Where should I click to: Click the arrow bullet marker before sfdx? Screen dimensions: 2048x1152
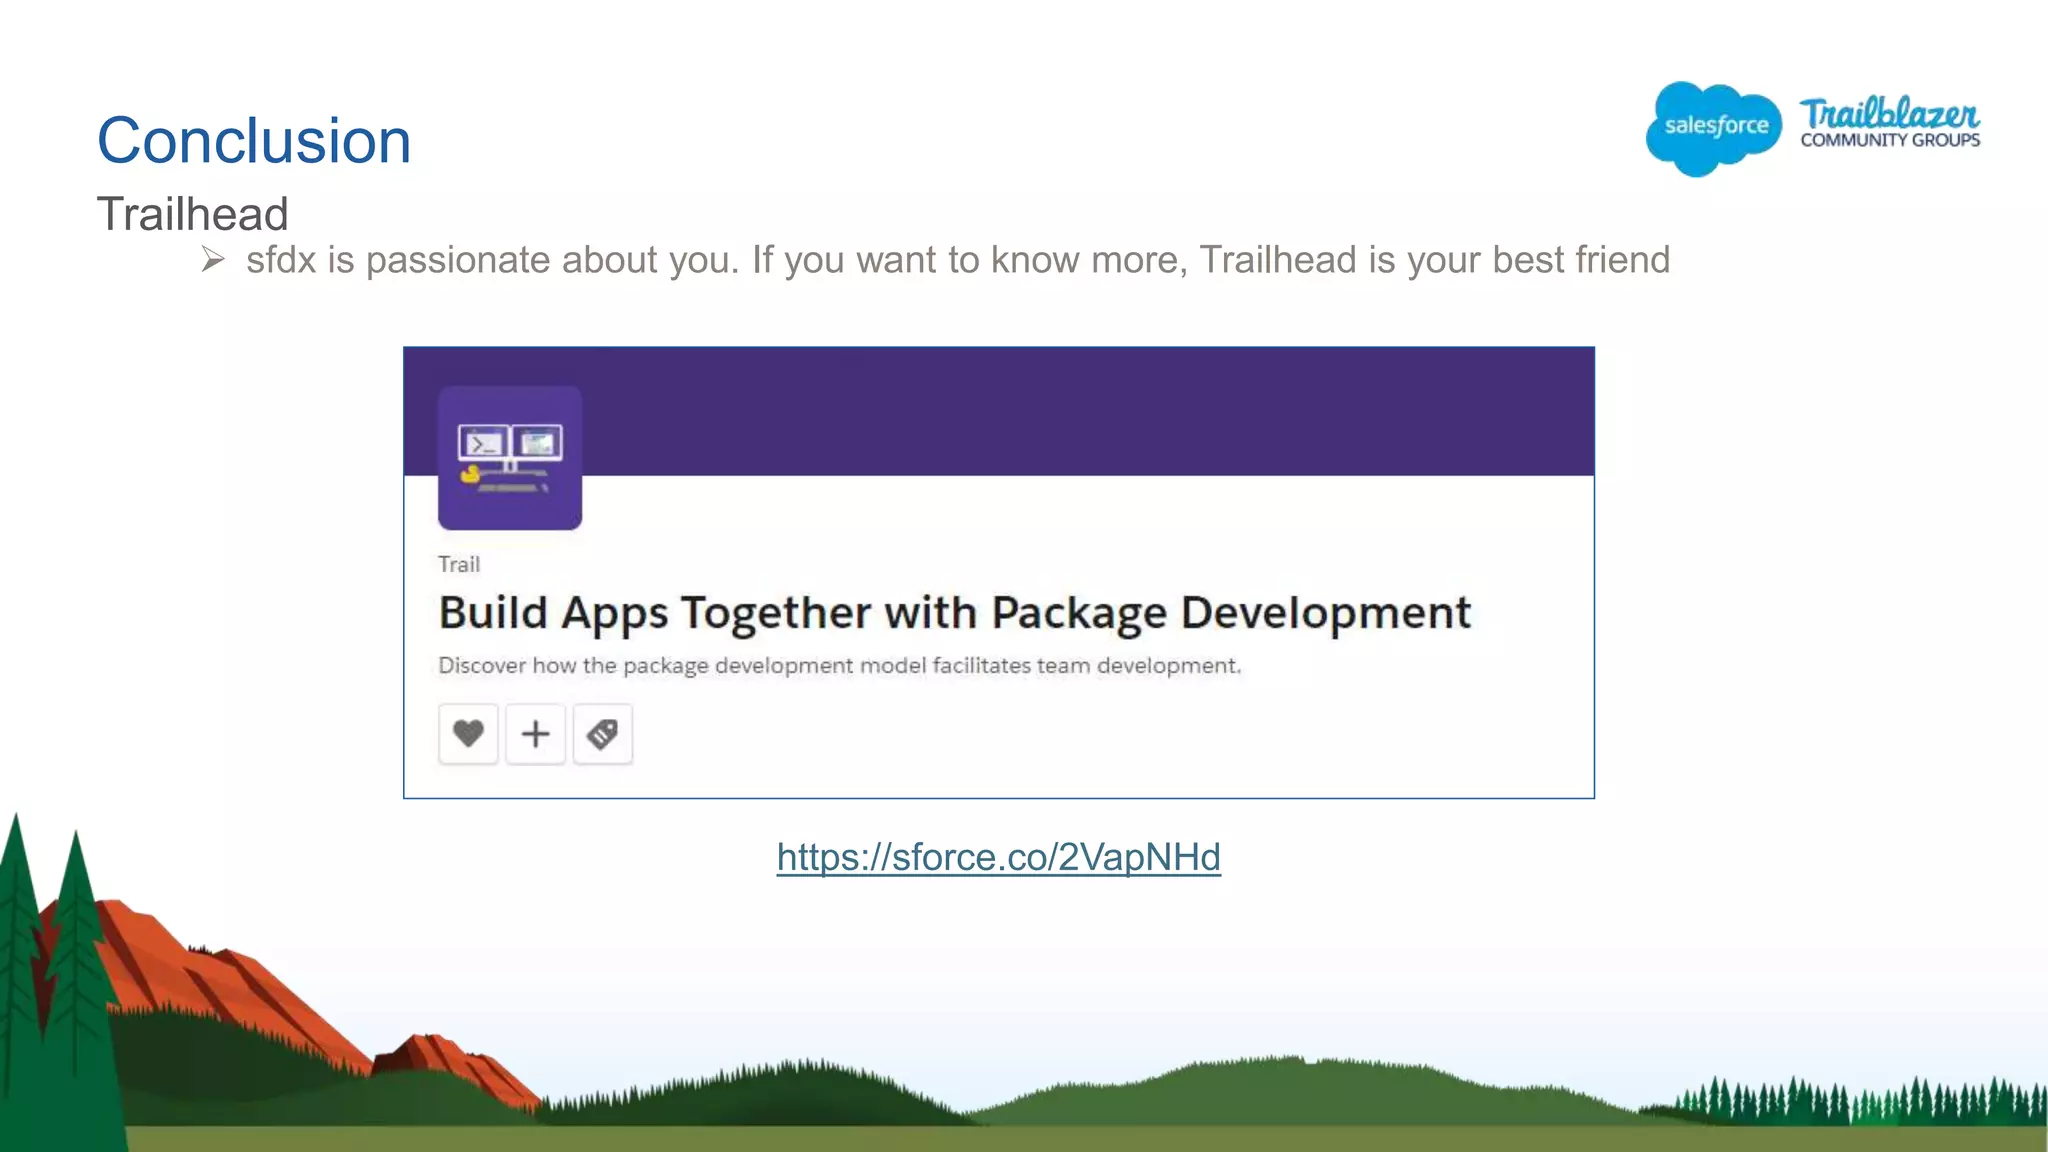coord(213,260)
